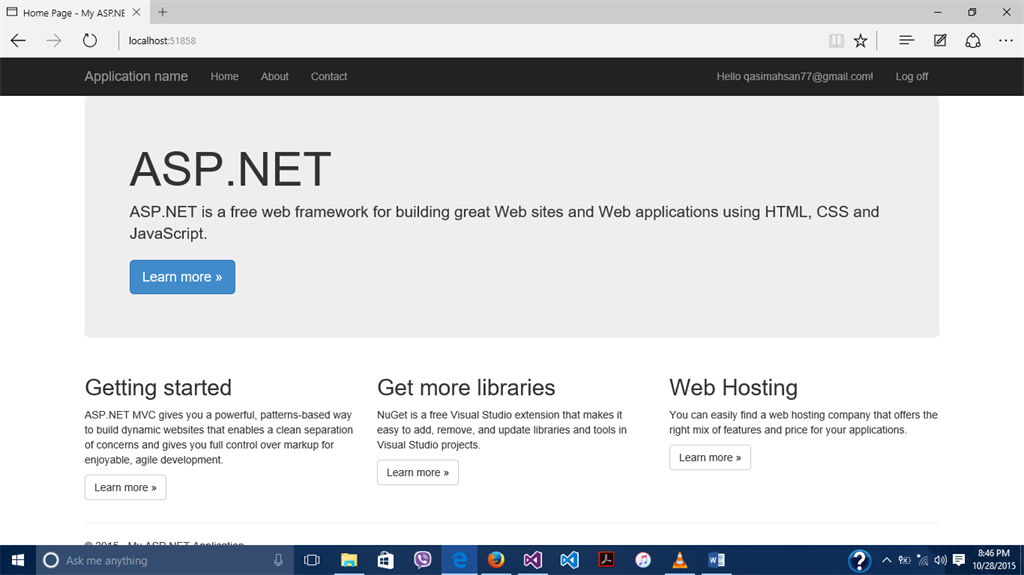Go back with the browser back arrow
Image resolution: width=1024 pixels, height=575 pixels.
coord(18,41)
